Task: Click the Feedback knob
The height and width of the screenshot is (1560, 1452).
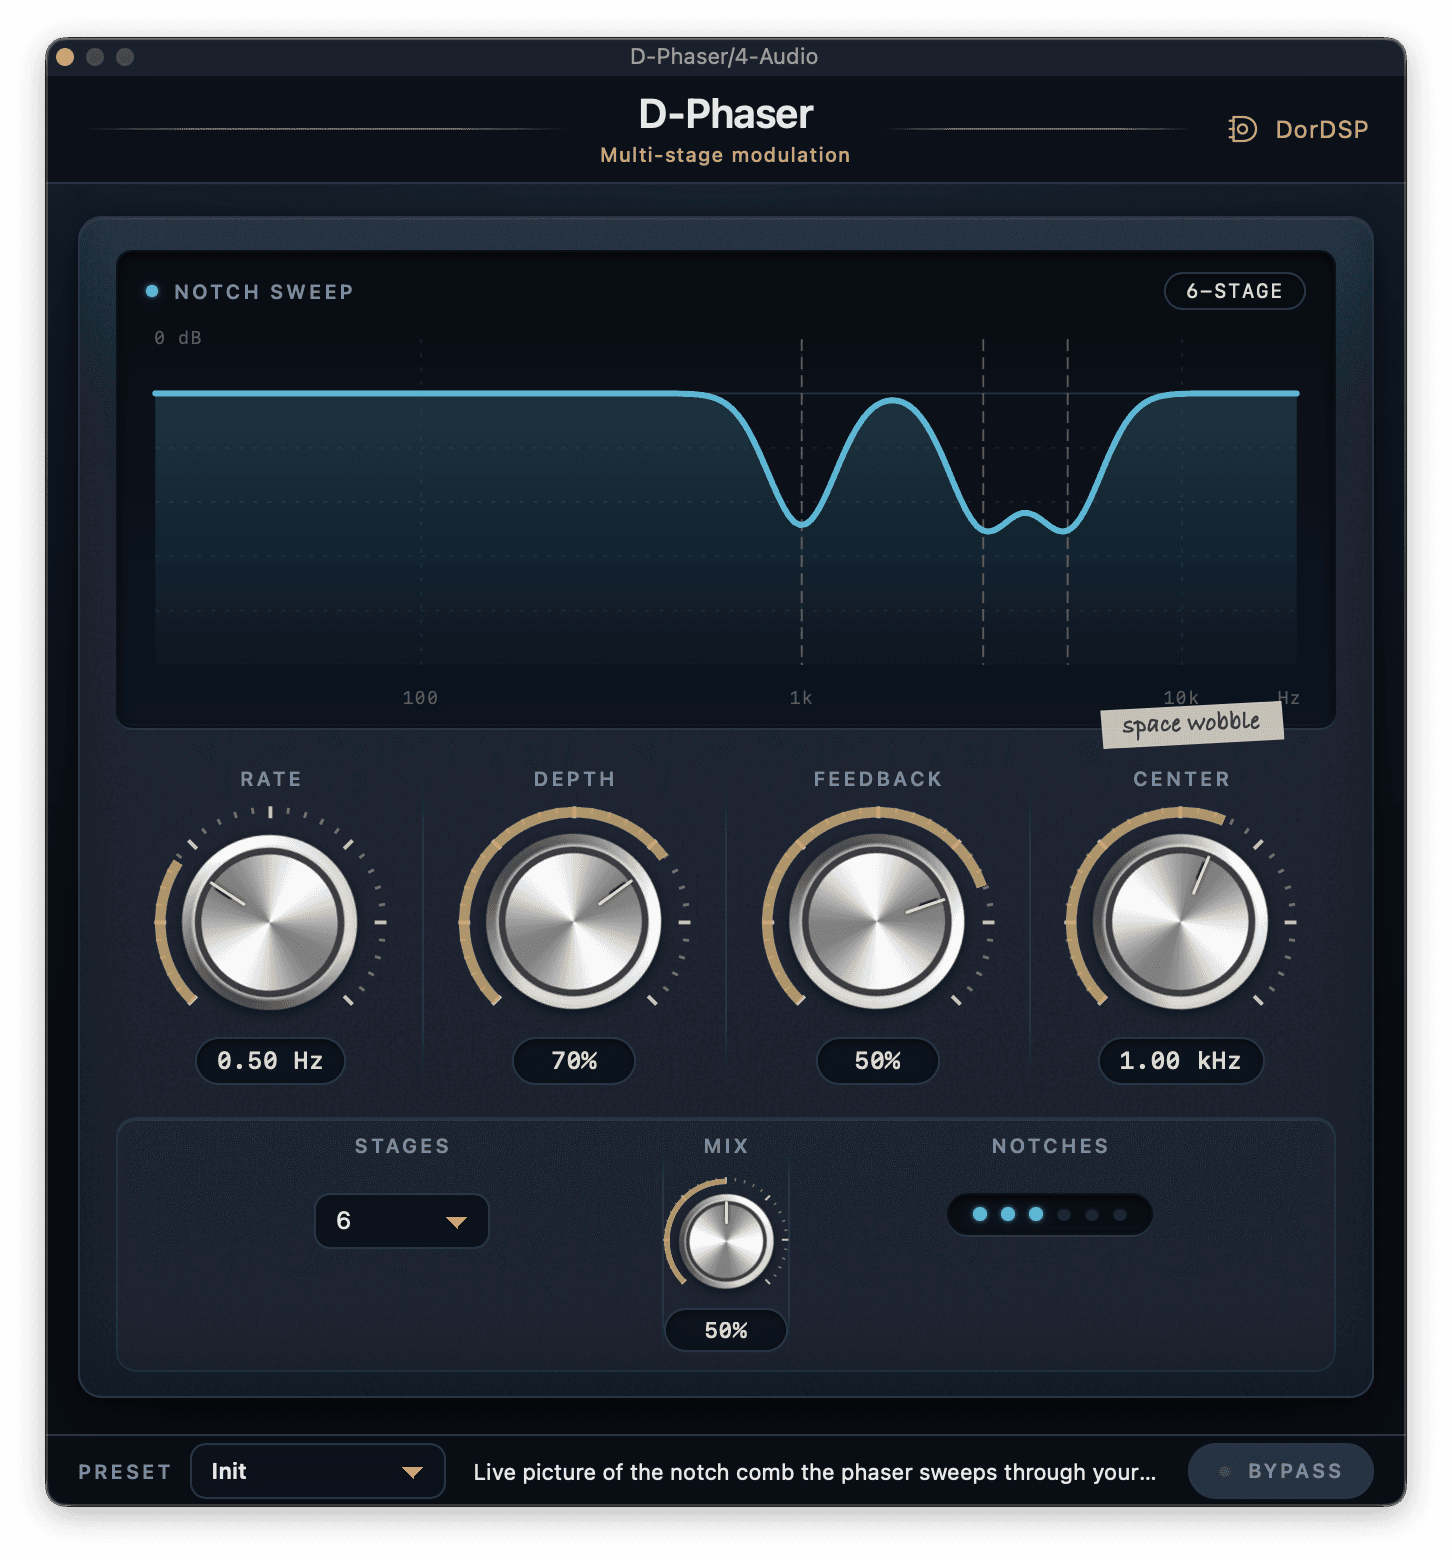Action: click(877, 922)
